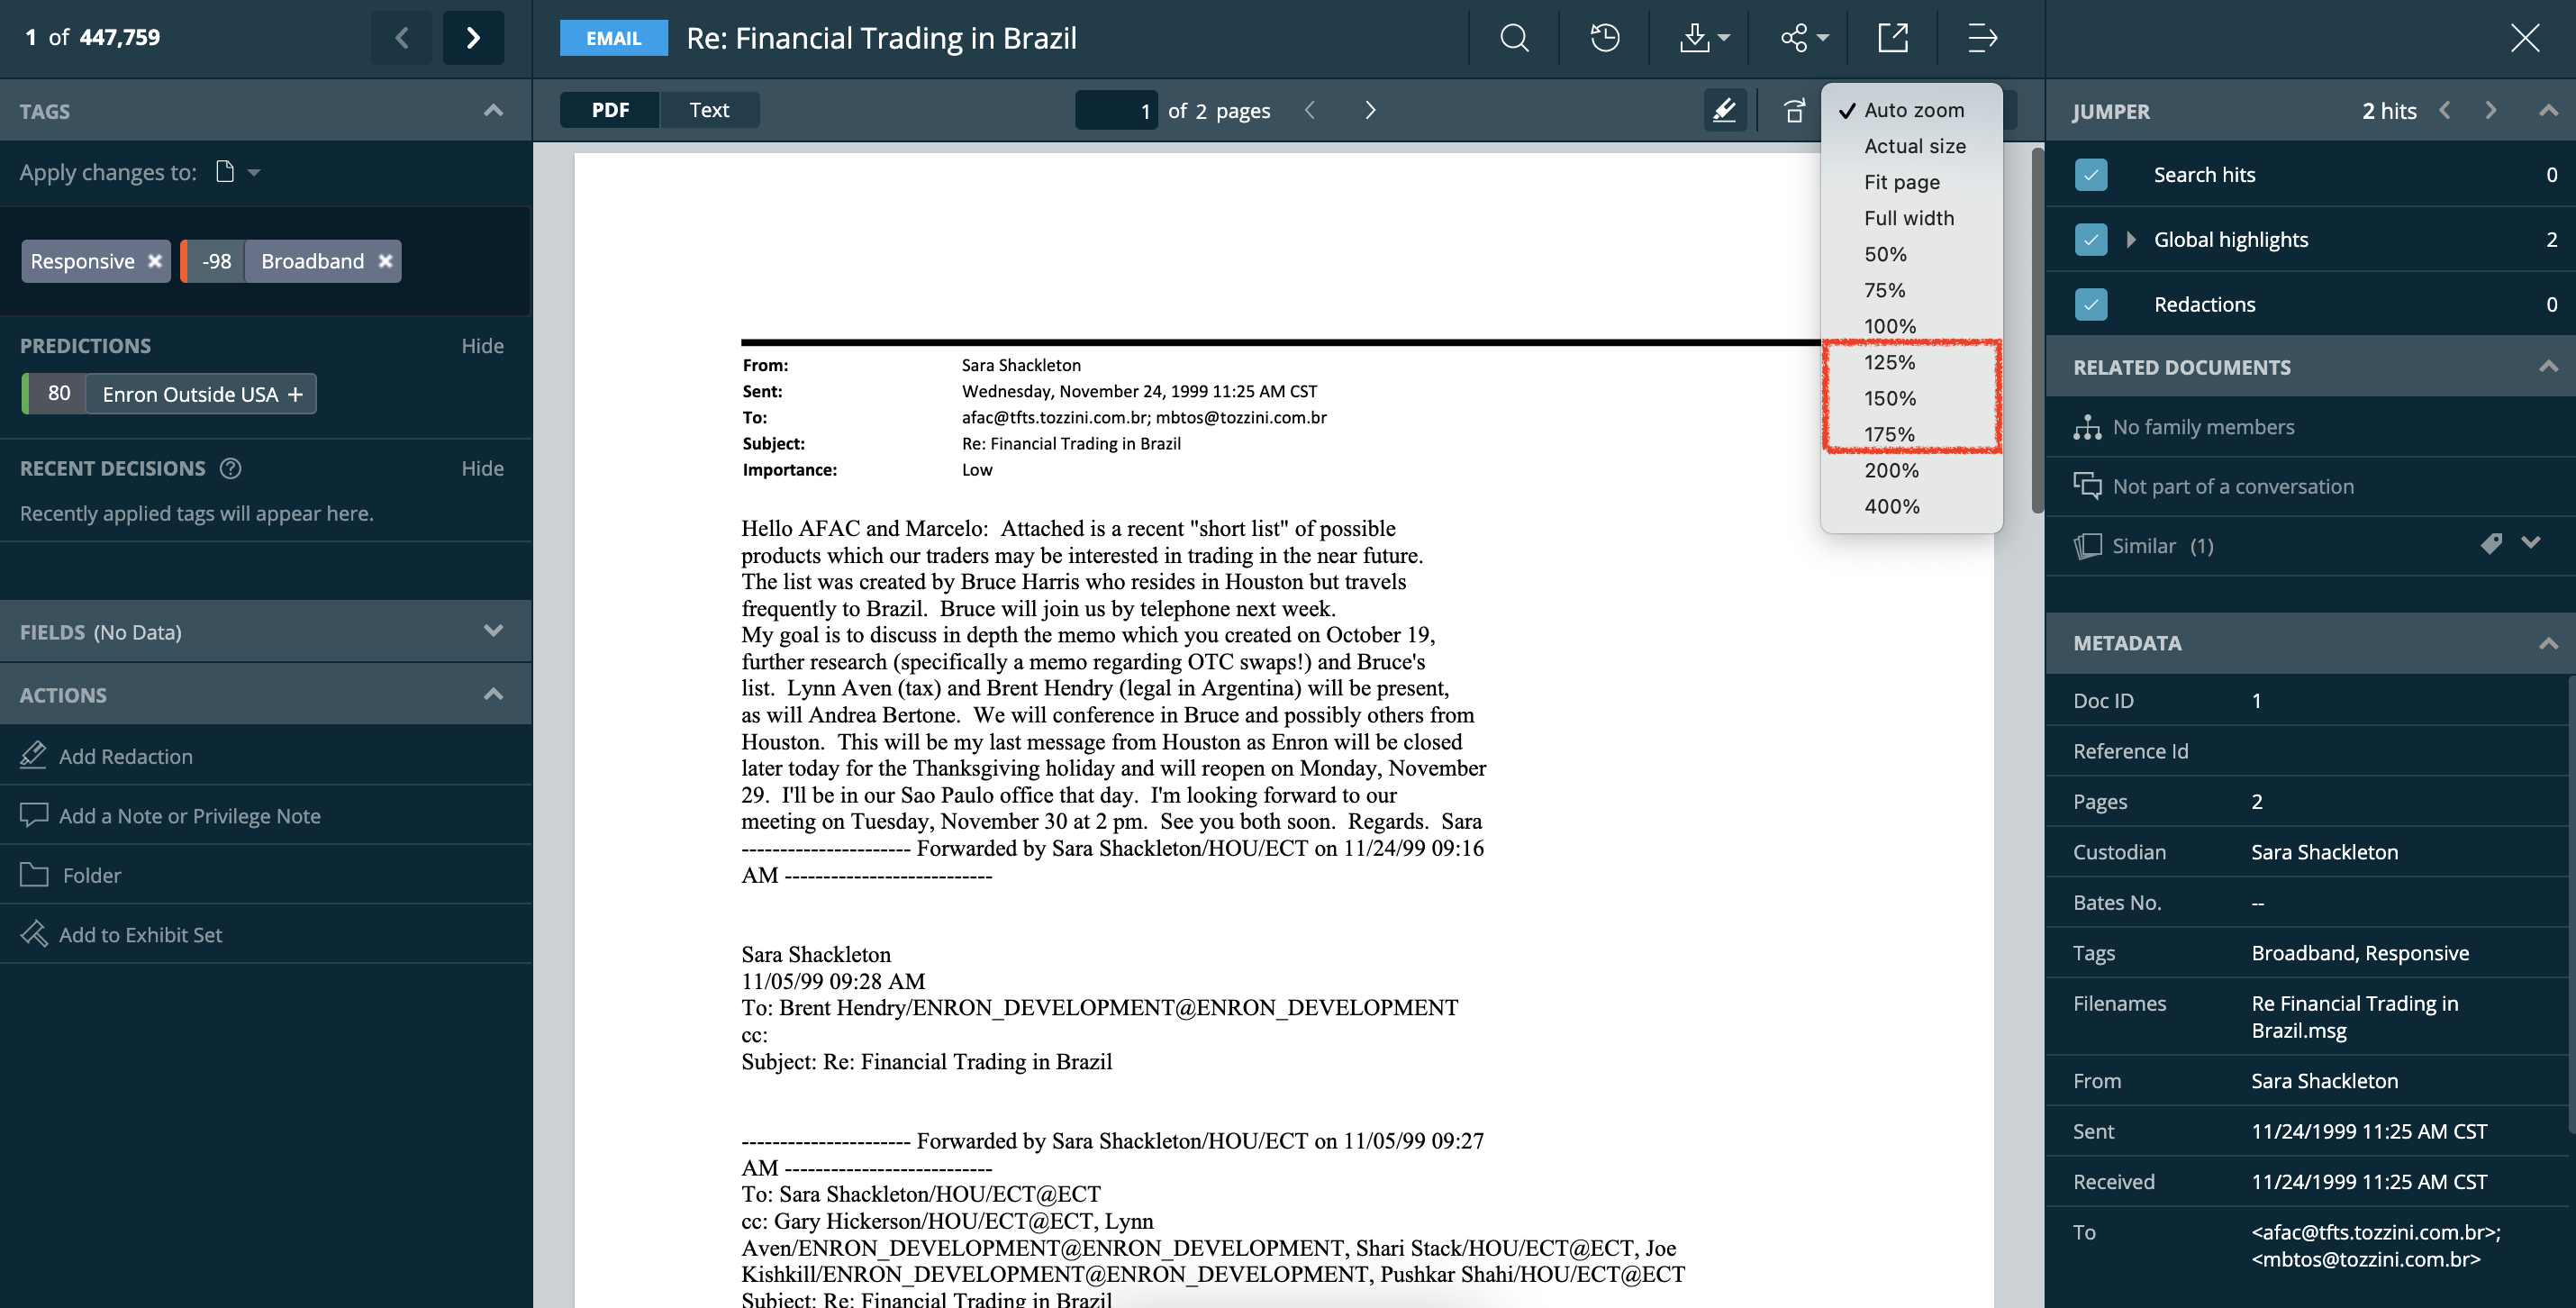Set zoom to 400%

coord(1912,506)
